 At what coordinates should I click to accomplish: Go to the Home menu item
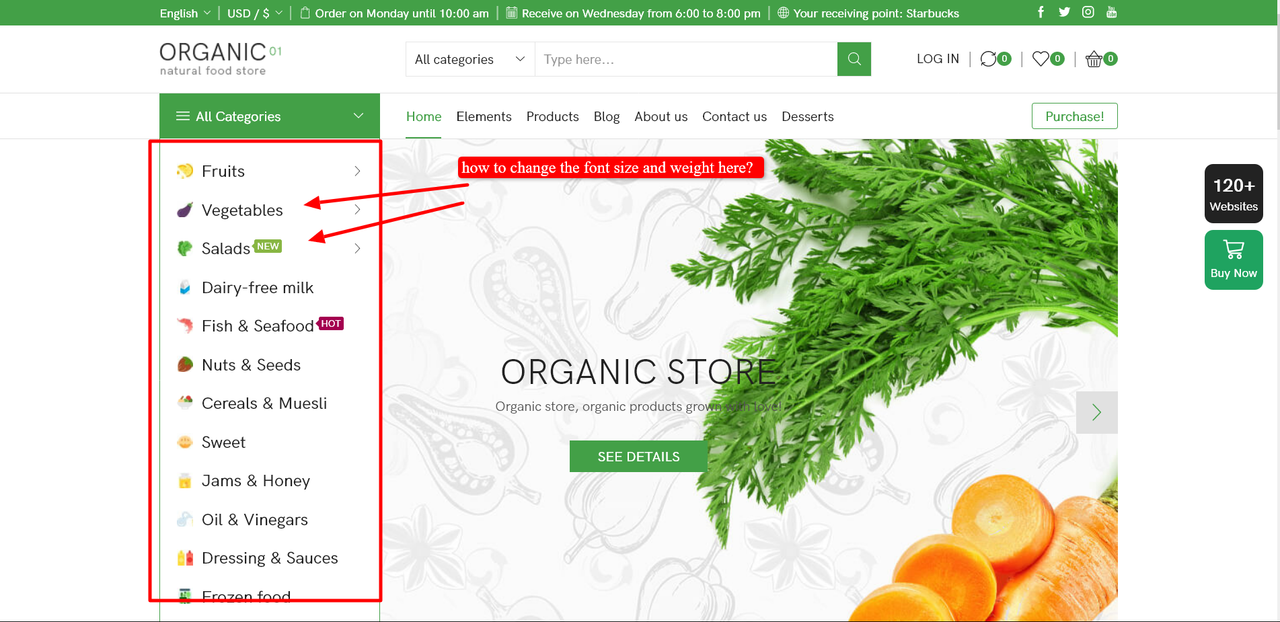click(x=424, y=116)
